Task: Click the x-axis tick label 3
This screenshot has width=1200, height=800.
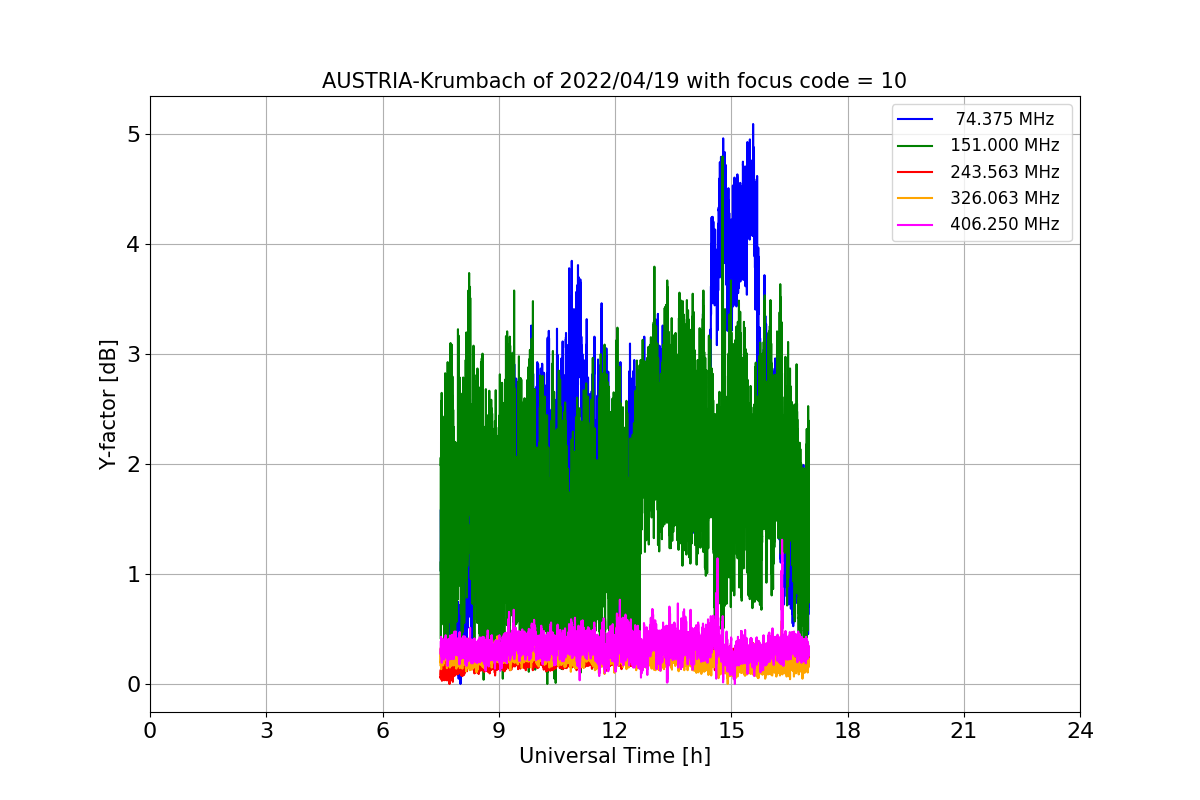Action: [266, 730]
